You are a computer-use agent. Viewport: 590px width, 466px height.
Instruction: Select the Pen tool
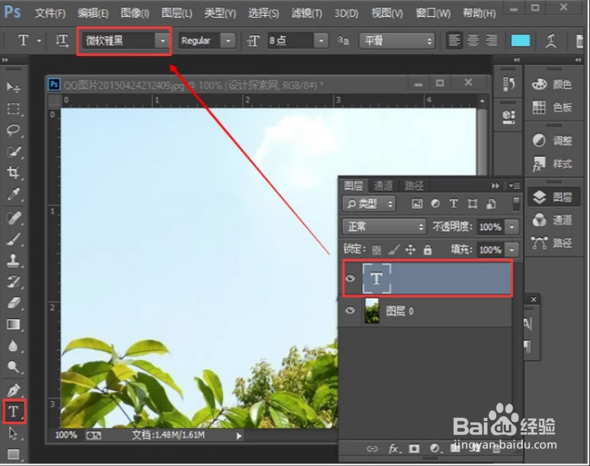click(13, 390)
